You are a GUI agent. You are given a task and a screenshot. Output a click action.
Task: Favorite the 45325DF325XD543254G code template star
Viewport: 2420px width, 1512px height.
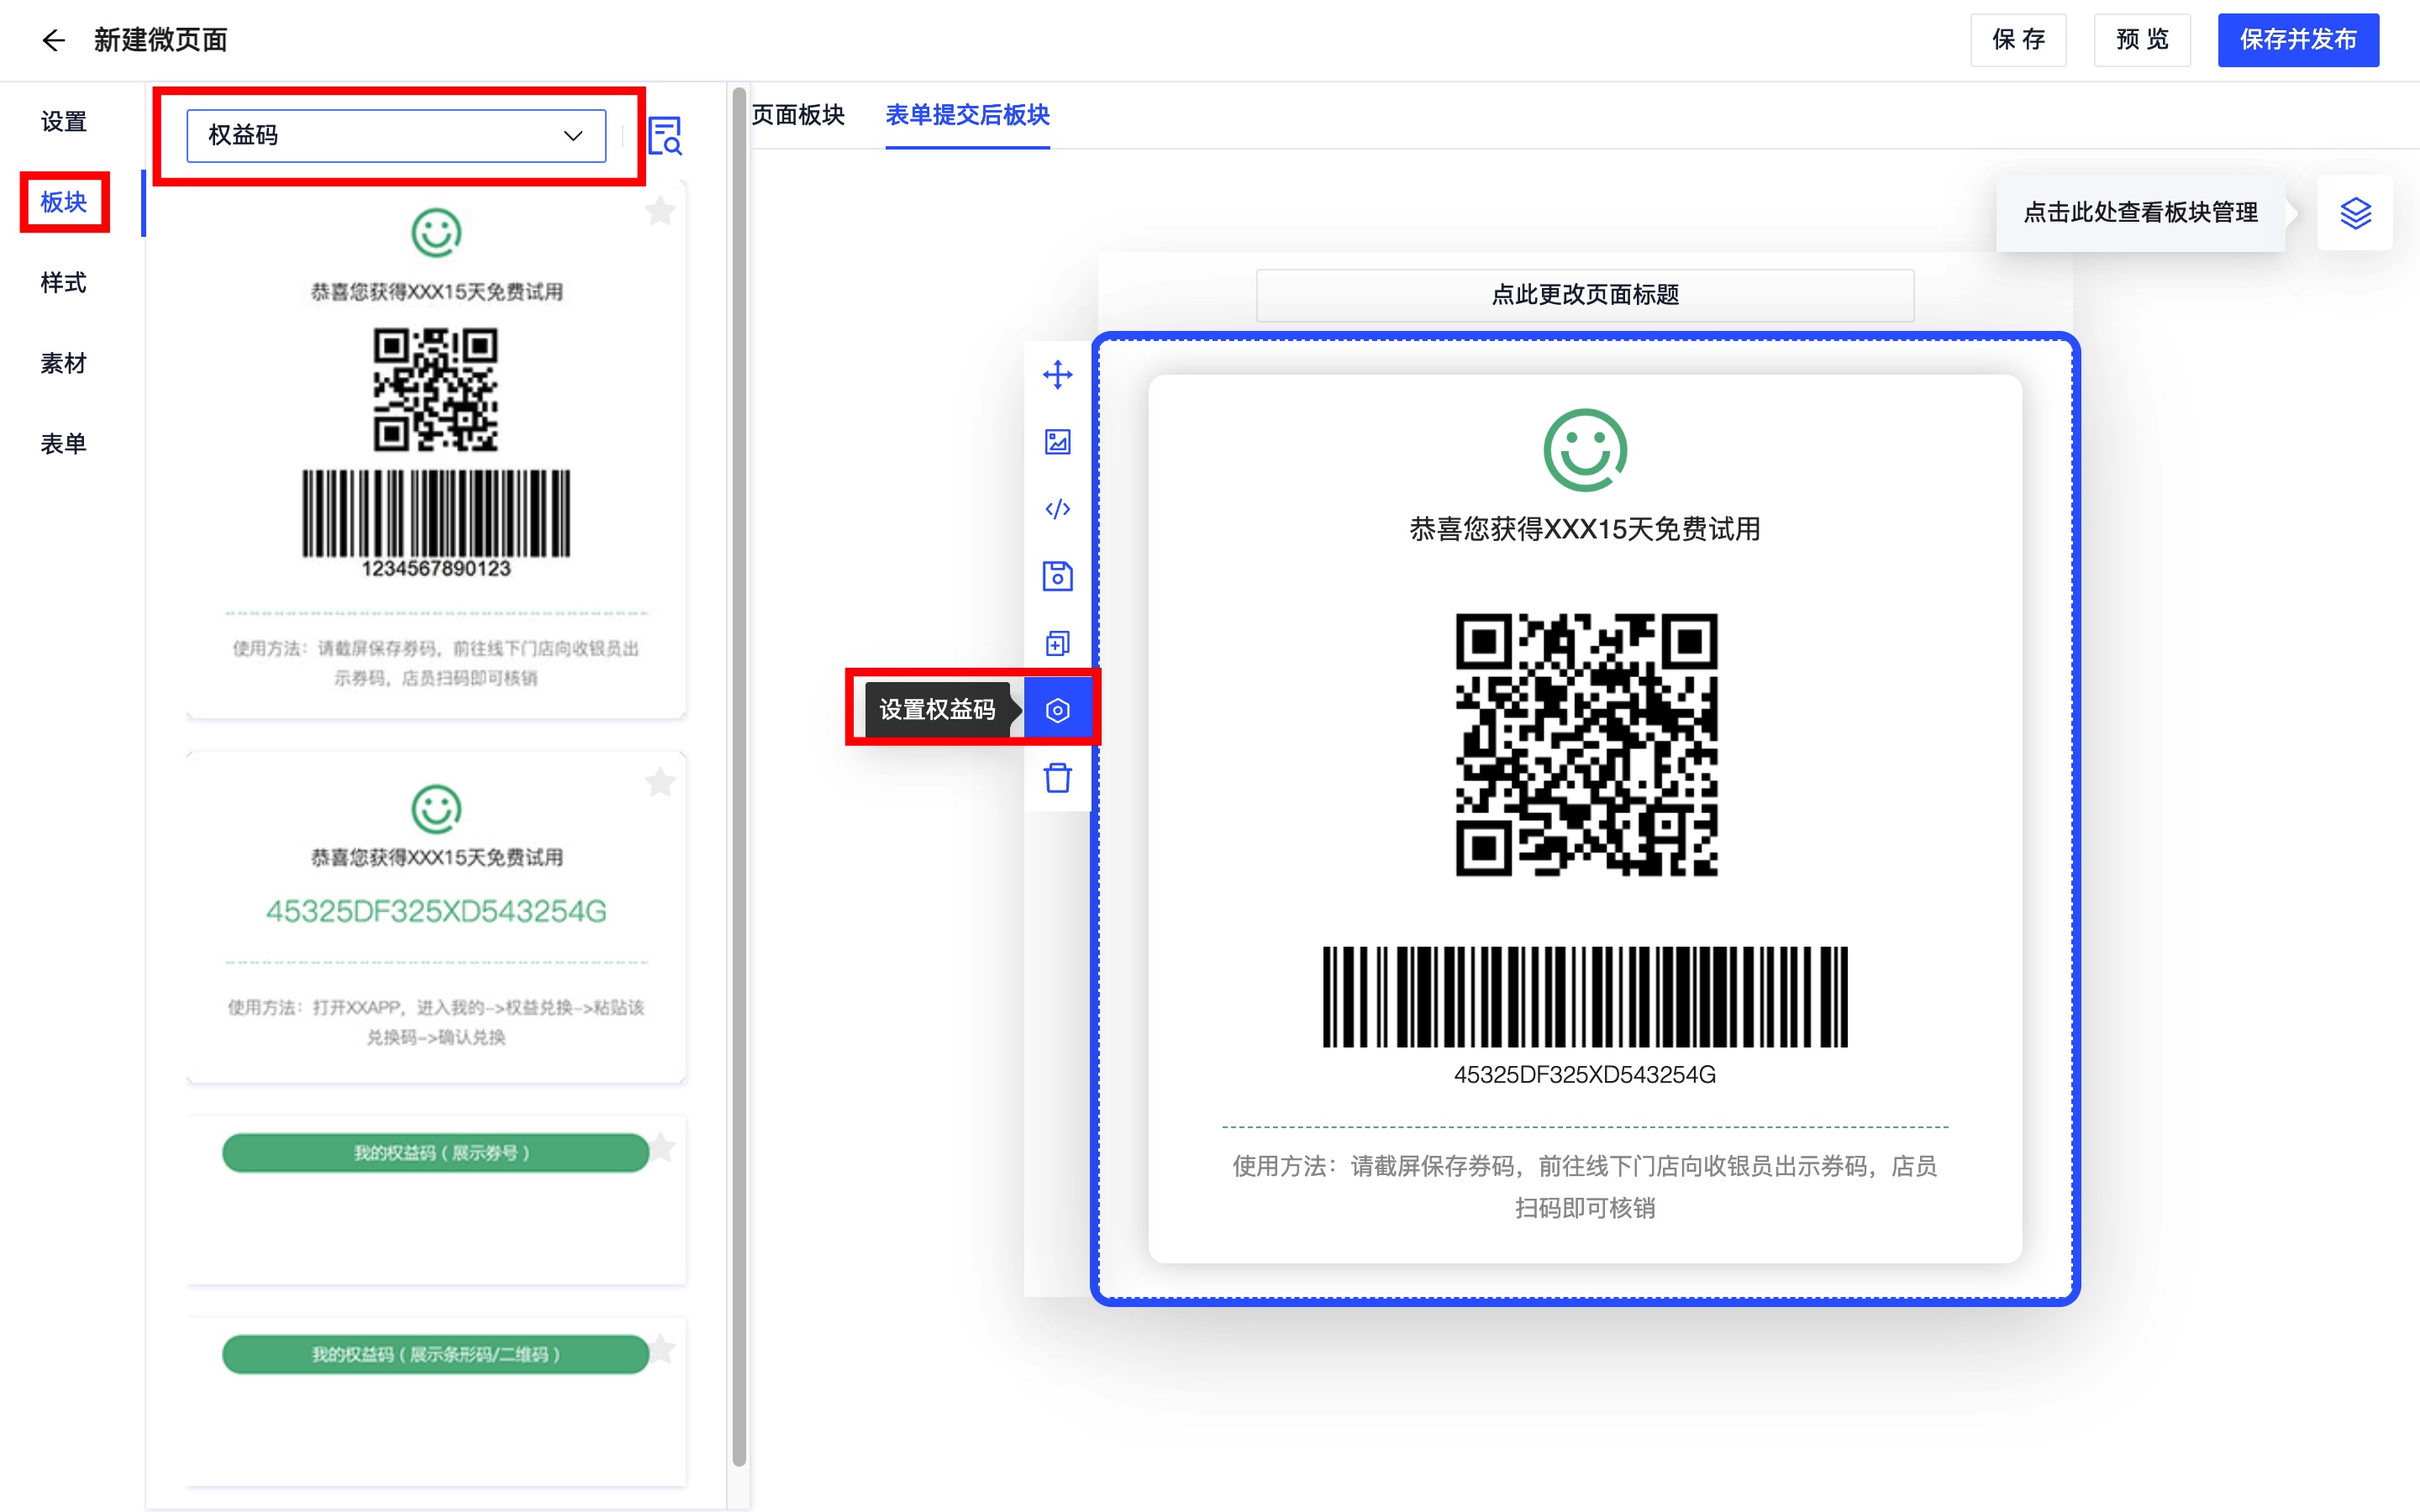660,782
